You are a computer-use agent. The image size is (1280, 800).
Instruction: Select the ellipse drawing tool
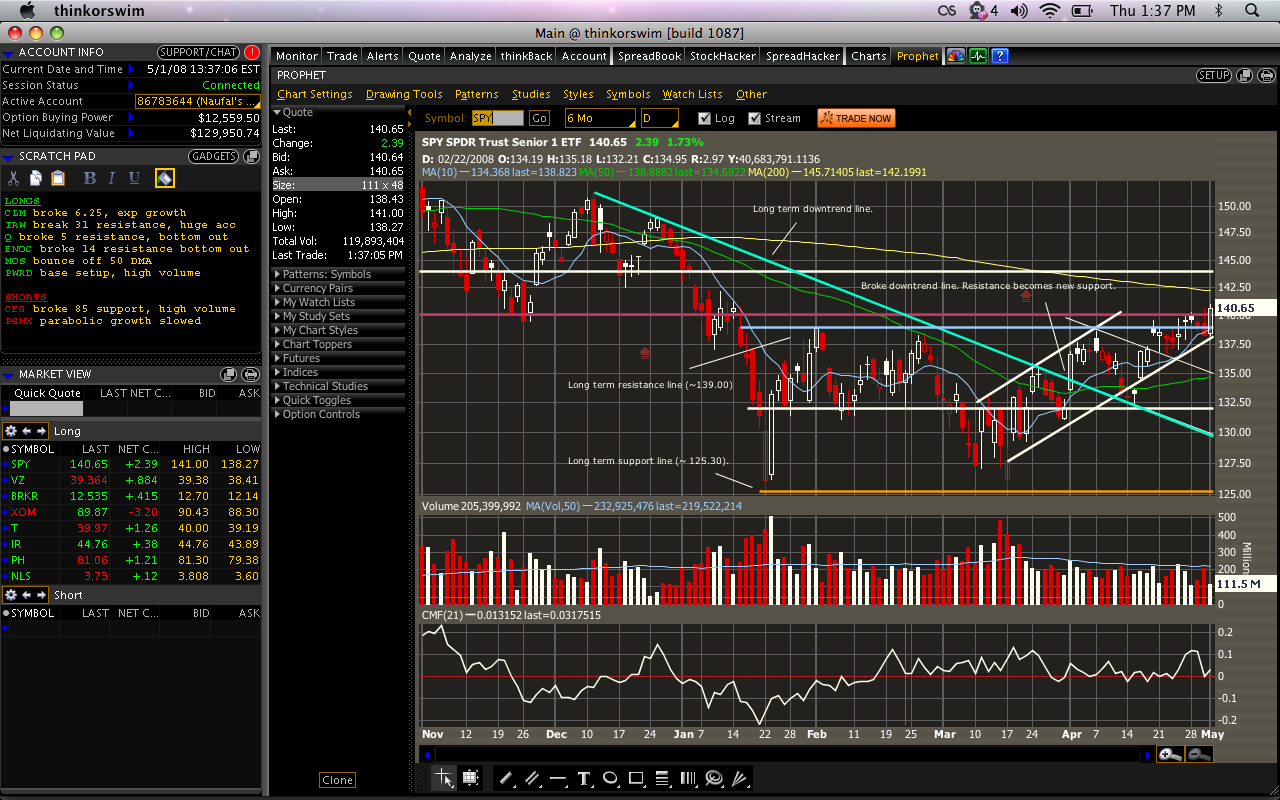(610, 777)
